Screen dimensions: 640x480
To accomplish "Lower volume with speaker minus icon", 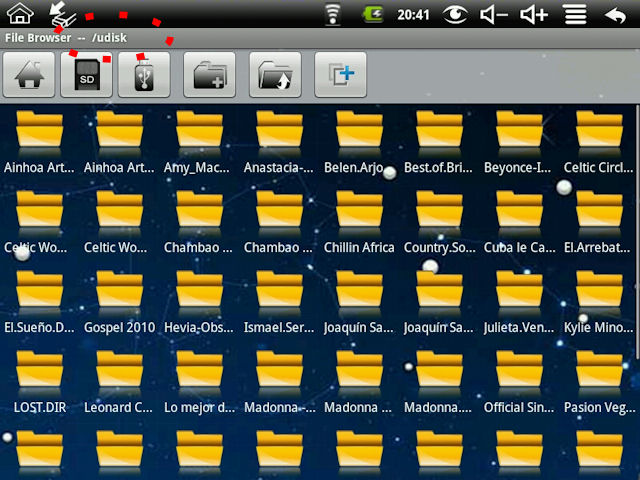I will pyautogui.click(x=493, y=15).
